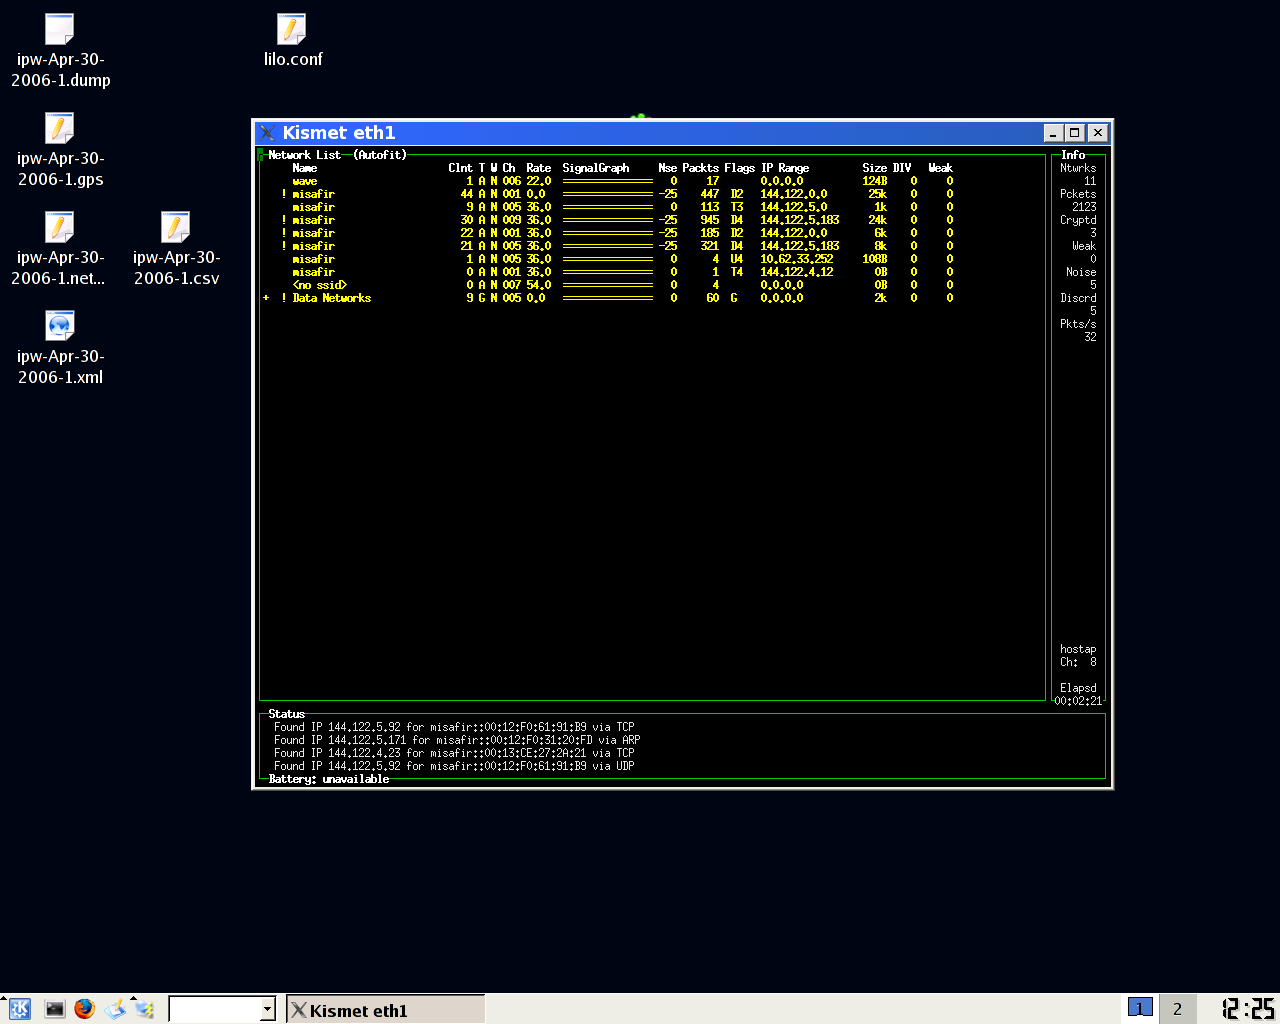Select misafir row with 22 clients

tap(610, 233)
